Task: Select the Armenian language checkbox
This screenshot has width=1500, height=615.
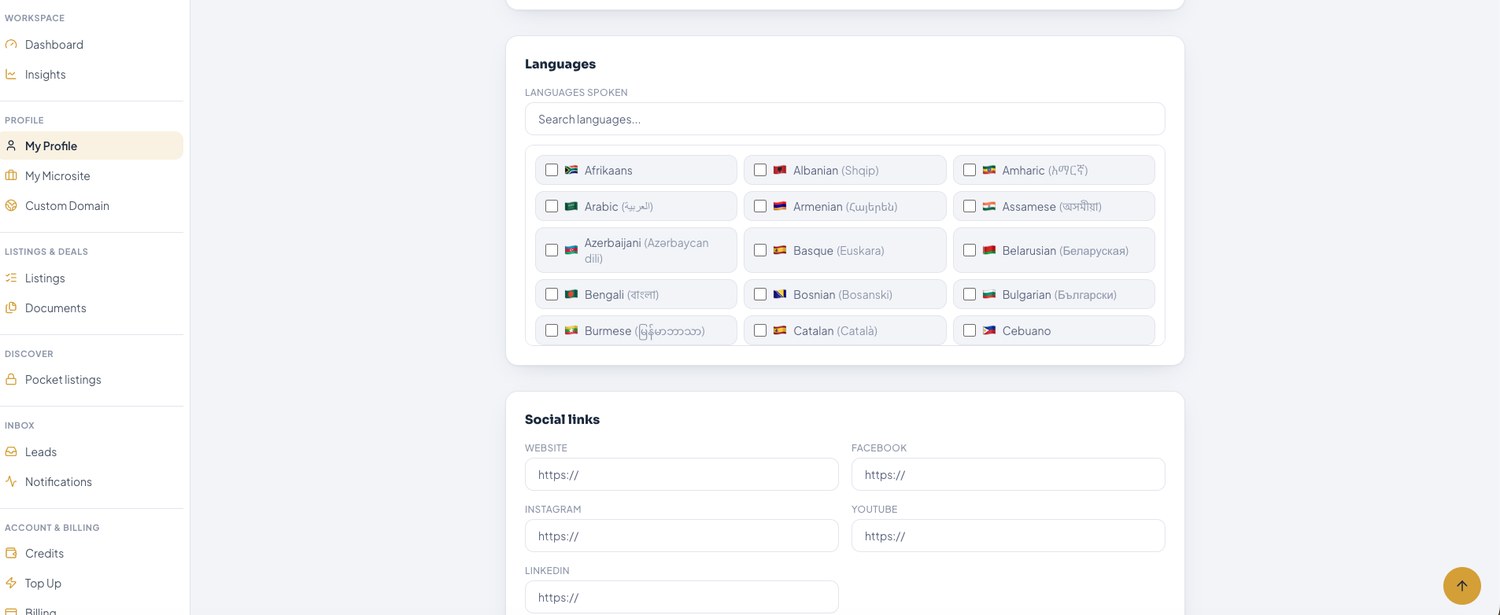Action: coord(760,206)
